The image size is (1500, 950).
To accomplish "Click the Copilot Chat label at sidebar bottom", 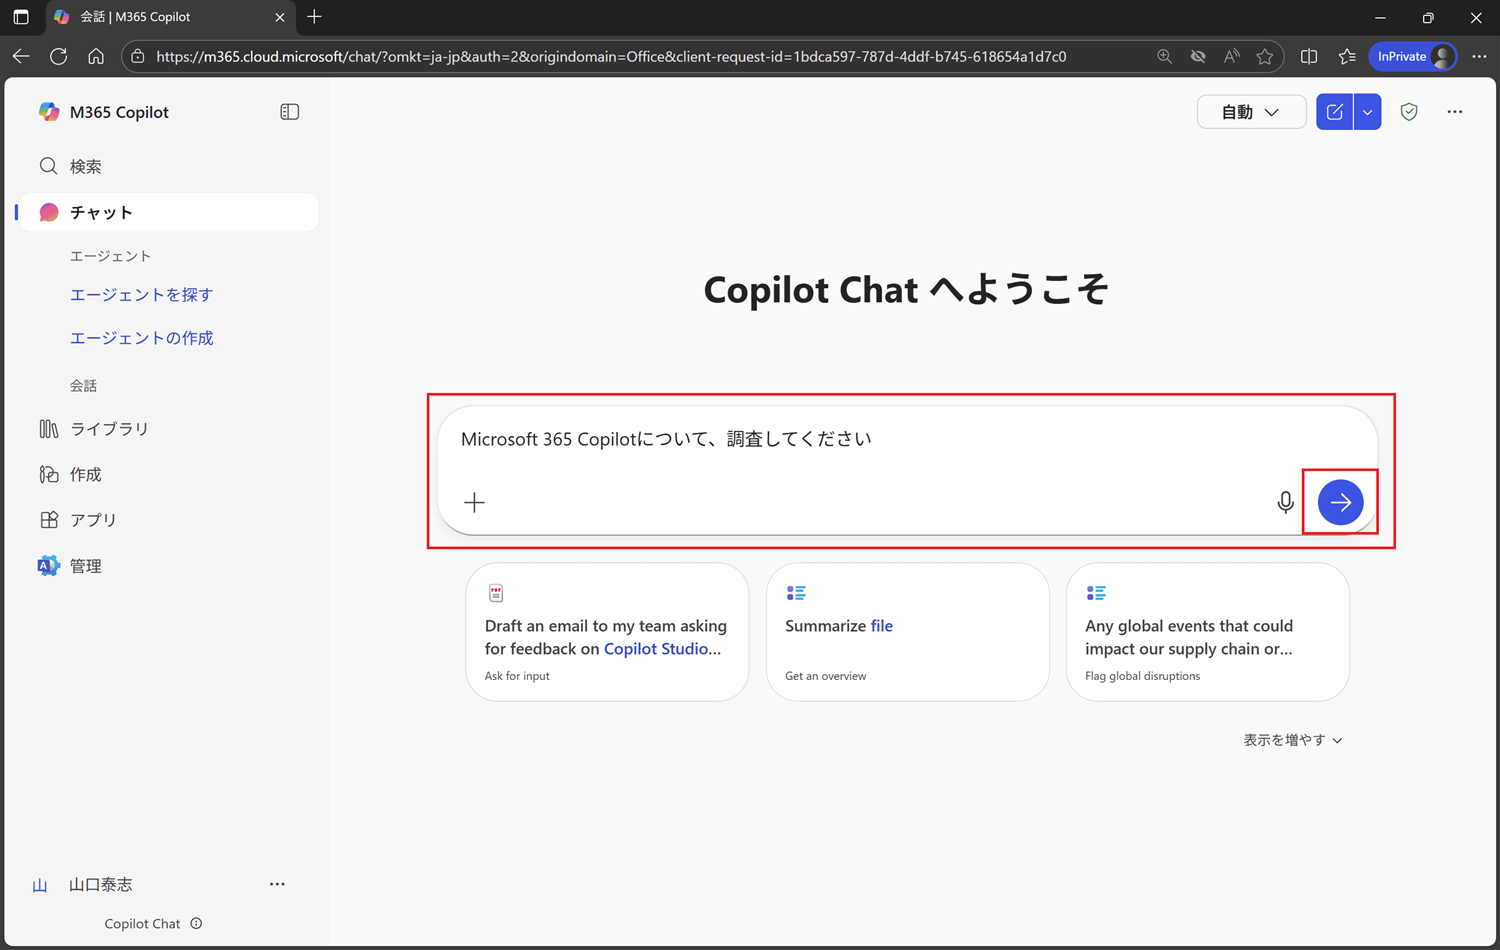I will click(x=142, y=924).
